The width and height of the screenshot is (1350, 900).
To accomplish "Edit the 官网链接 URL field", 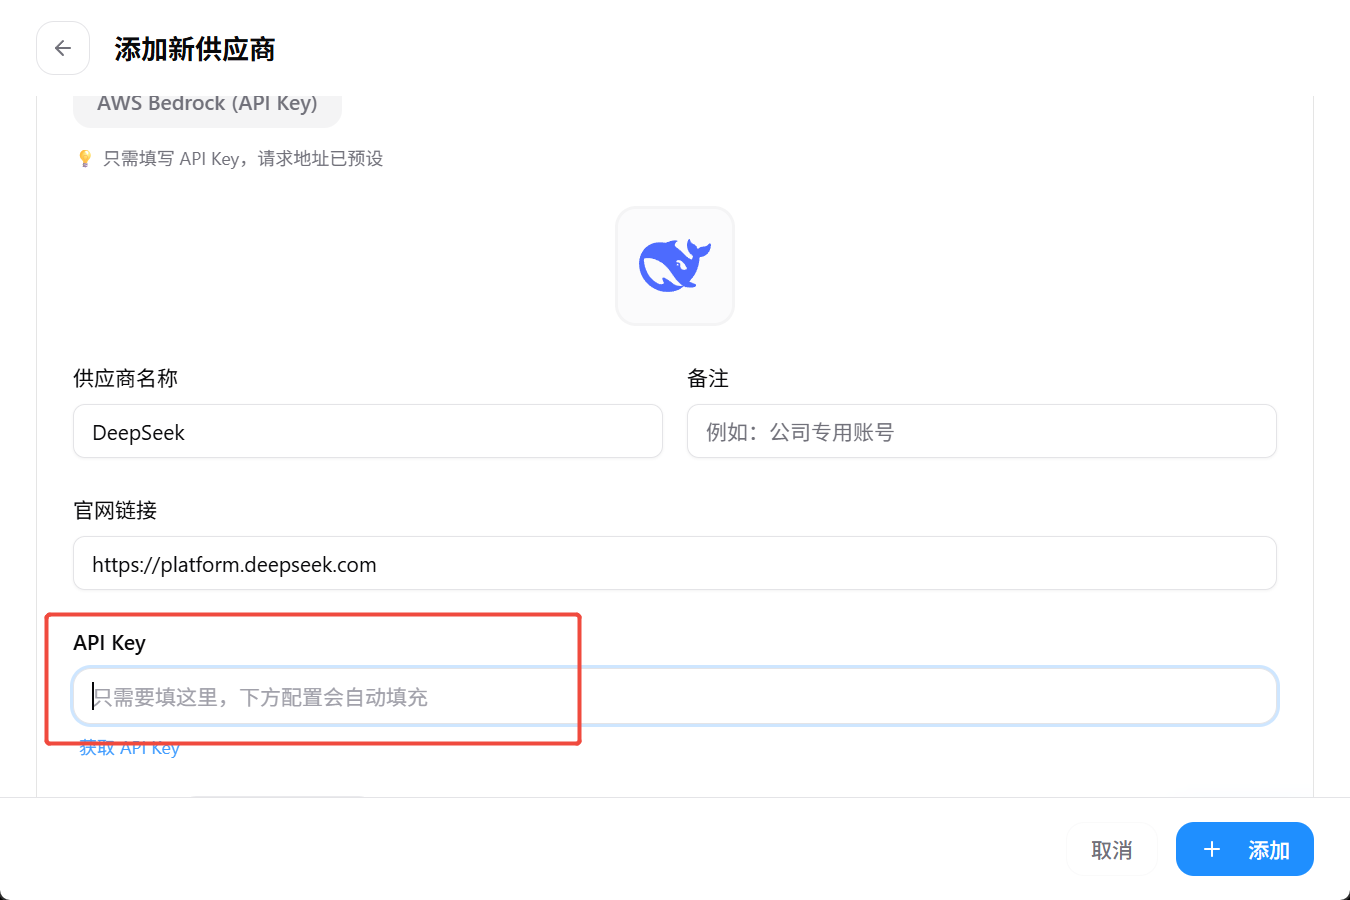I will 675,564.
